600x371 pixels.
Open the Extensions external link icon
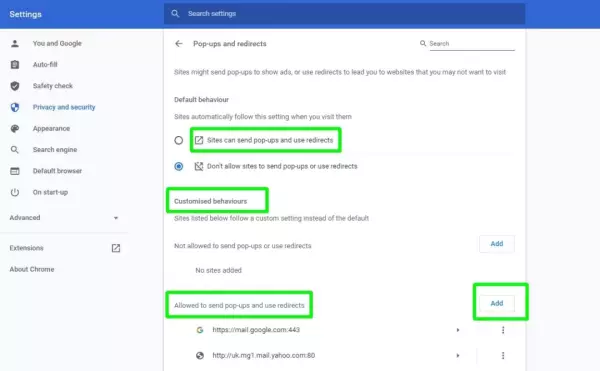click(116, 248)
